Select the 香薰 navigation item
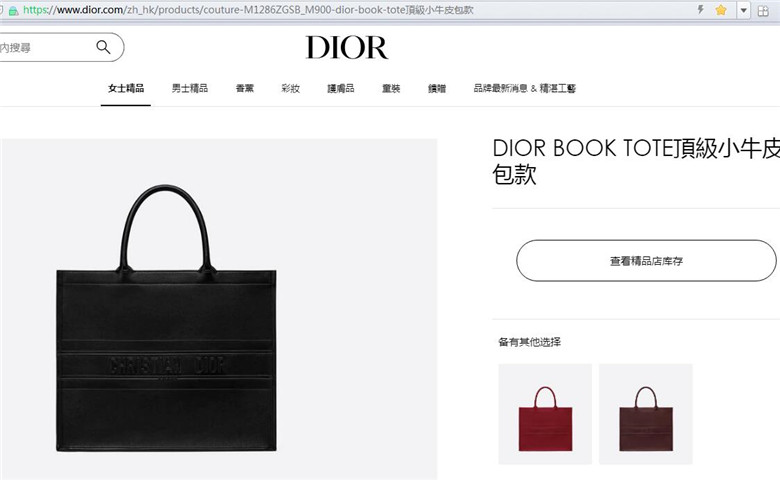This screenshot has height=480, width=780. pyautogui.click(x=245, y=89)
